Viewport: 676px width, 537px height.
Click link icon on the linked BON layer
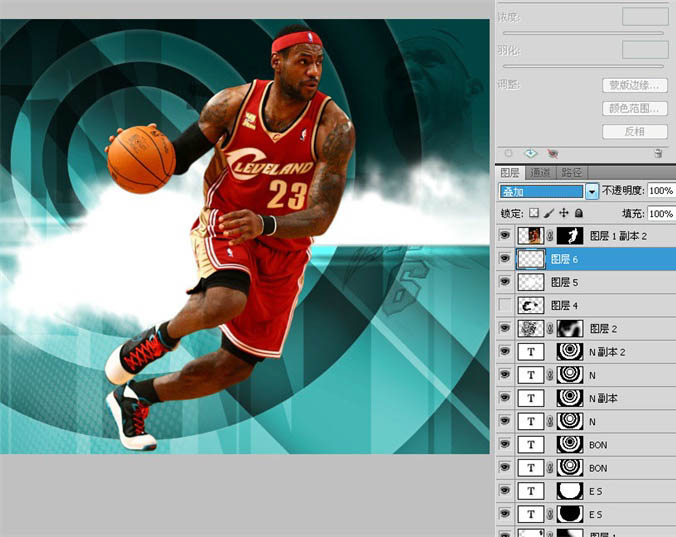(x=550, y=468)
